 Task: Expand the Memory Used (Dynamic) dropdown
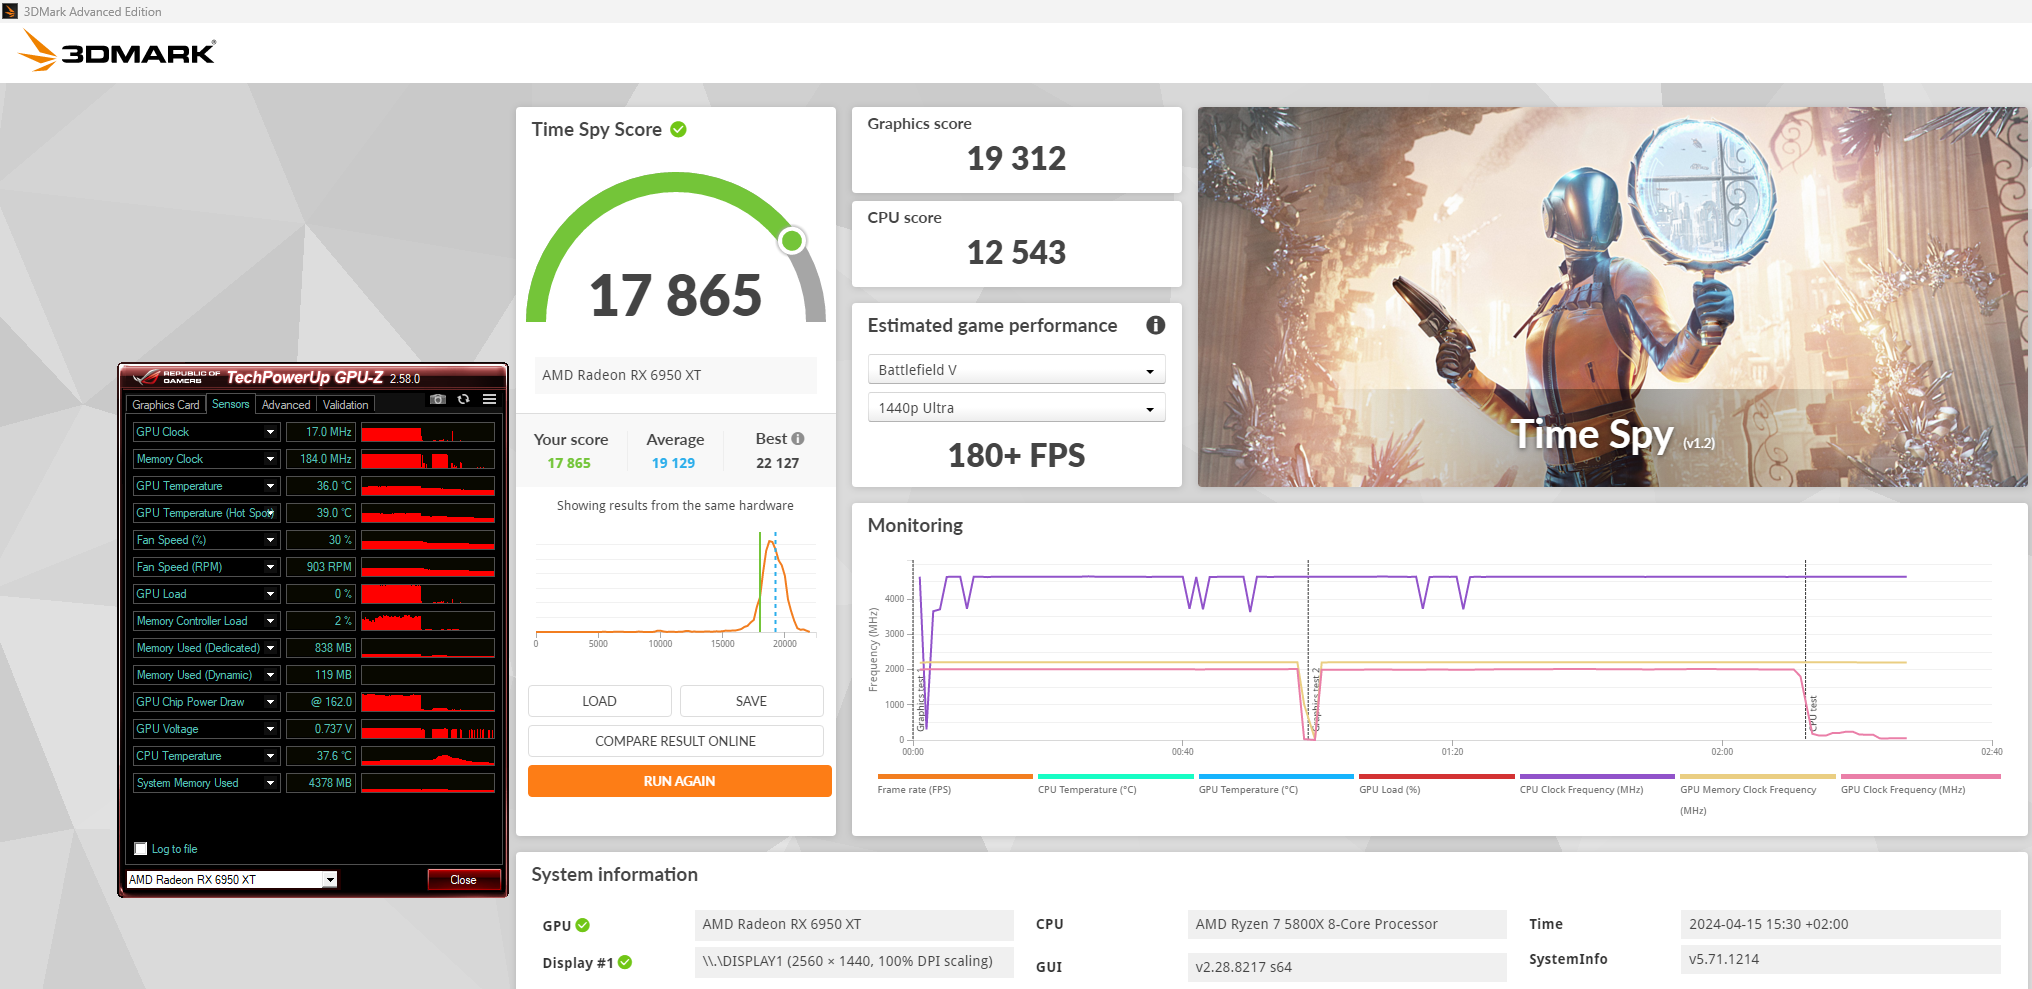point(270,675)
